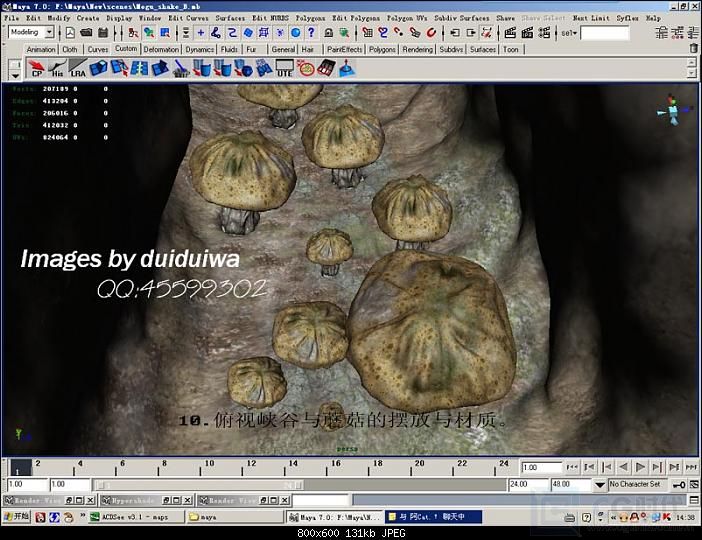Toggle the dynamics selection mask icon
702x540 pixels.
(x=280, y=33)
